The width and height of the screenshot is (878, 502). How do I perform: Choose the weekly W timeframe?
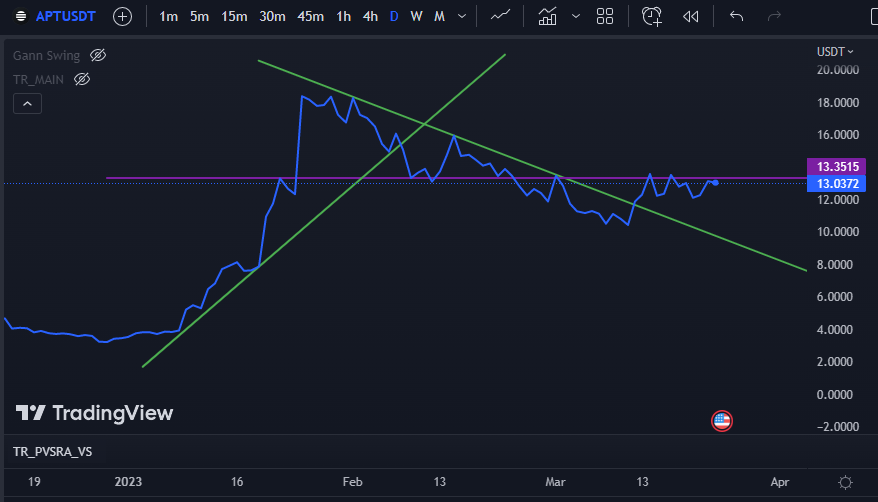point(416,16)
